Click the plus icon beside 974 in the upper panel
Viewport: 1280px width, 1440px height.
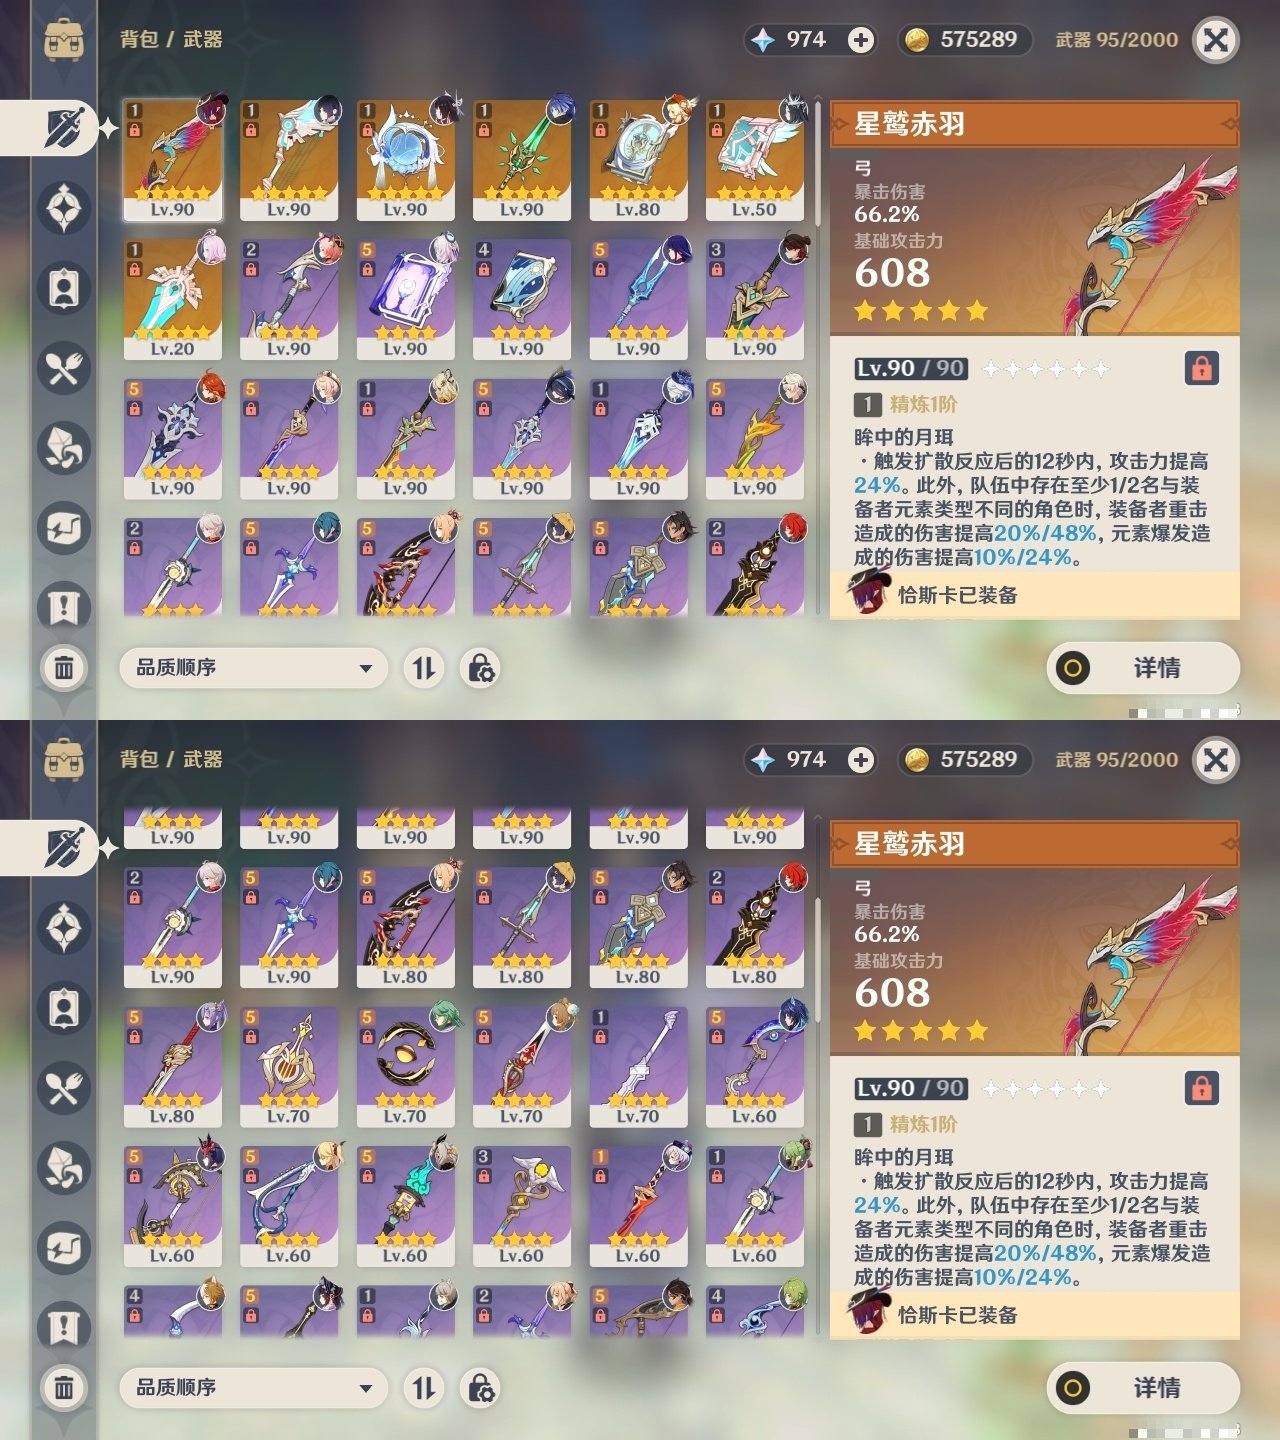[x=860, y=40]
